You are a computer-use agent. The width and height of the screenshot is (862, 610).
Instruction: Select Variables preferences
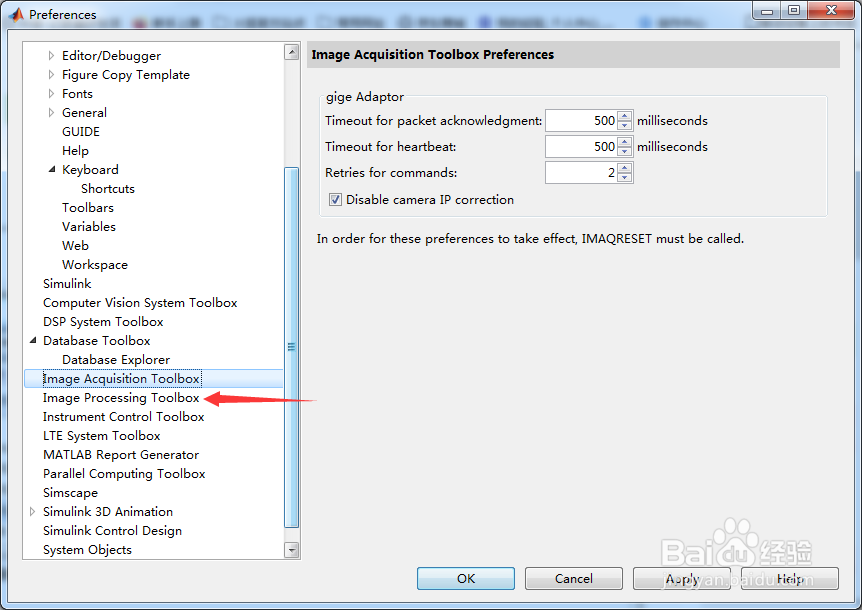[x=89, y=226]
